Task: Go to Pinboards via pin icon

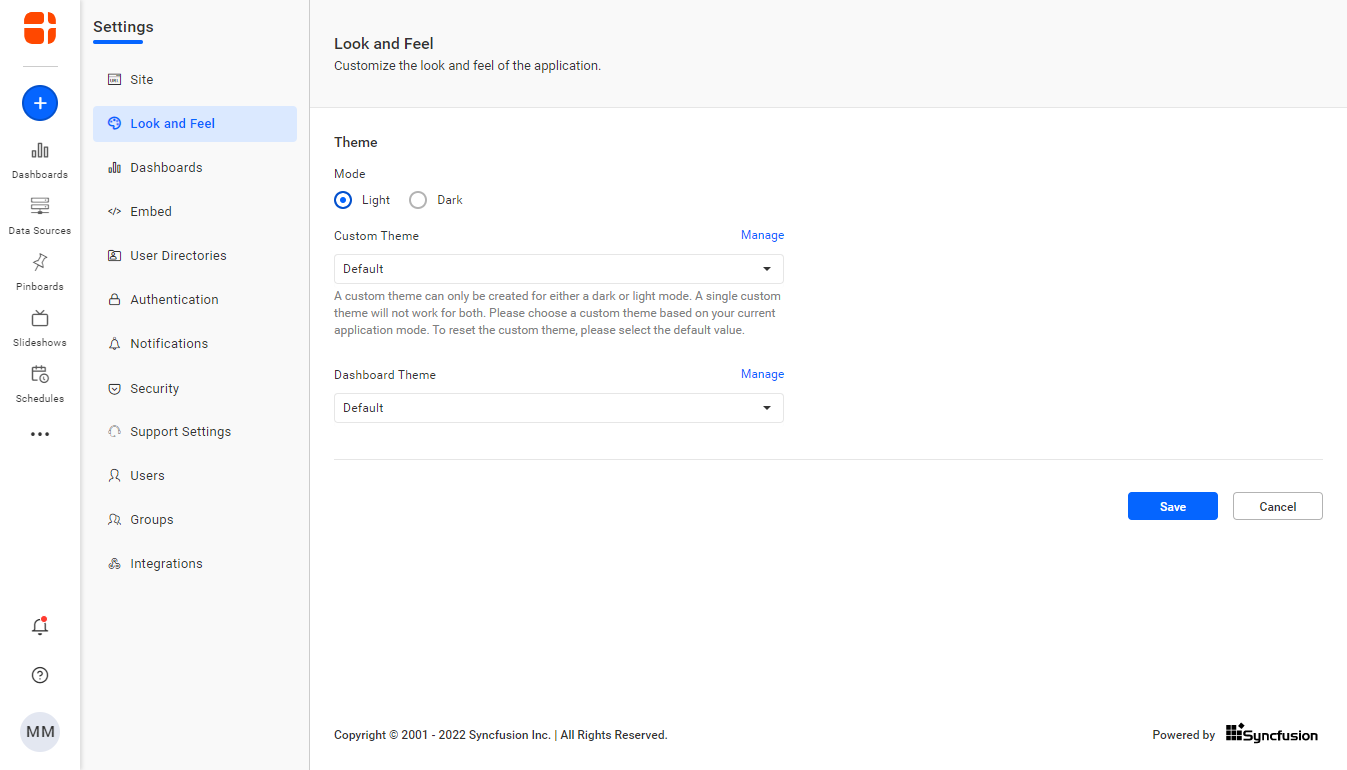Action: pyautogui.click(x=40, y=271)
